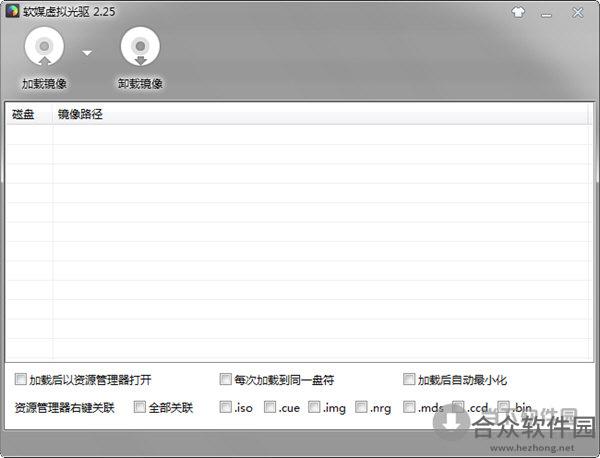Click the 软媒虚拟光驱 2.25 title text

69,11
